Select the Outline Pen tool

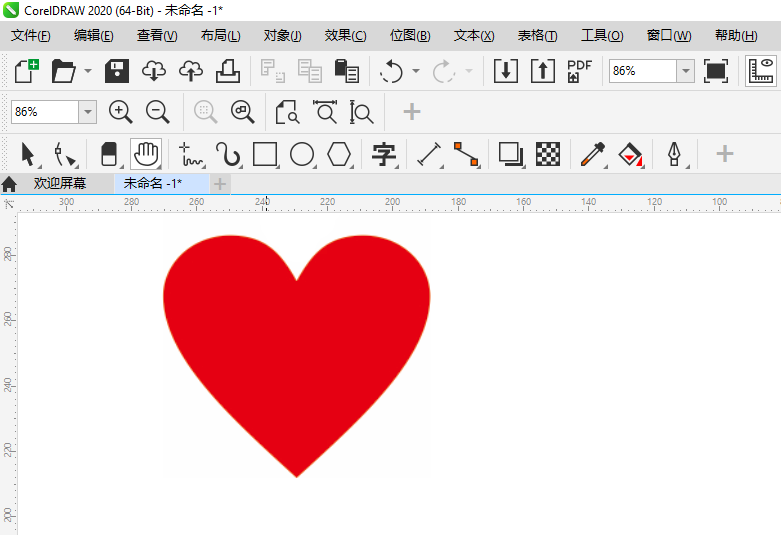(x=674, y=154)
